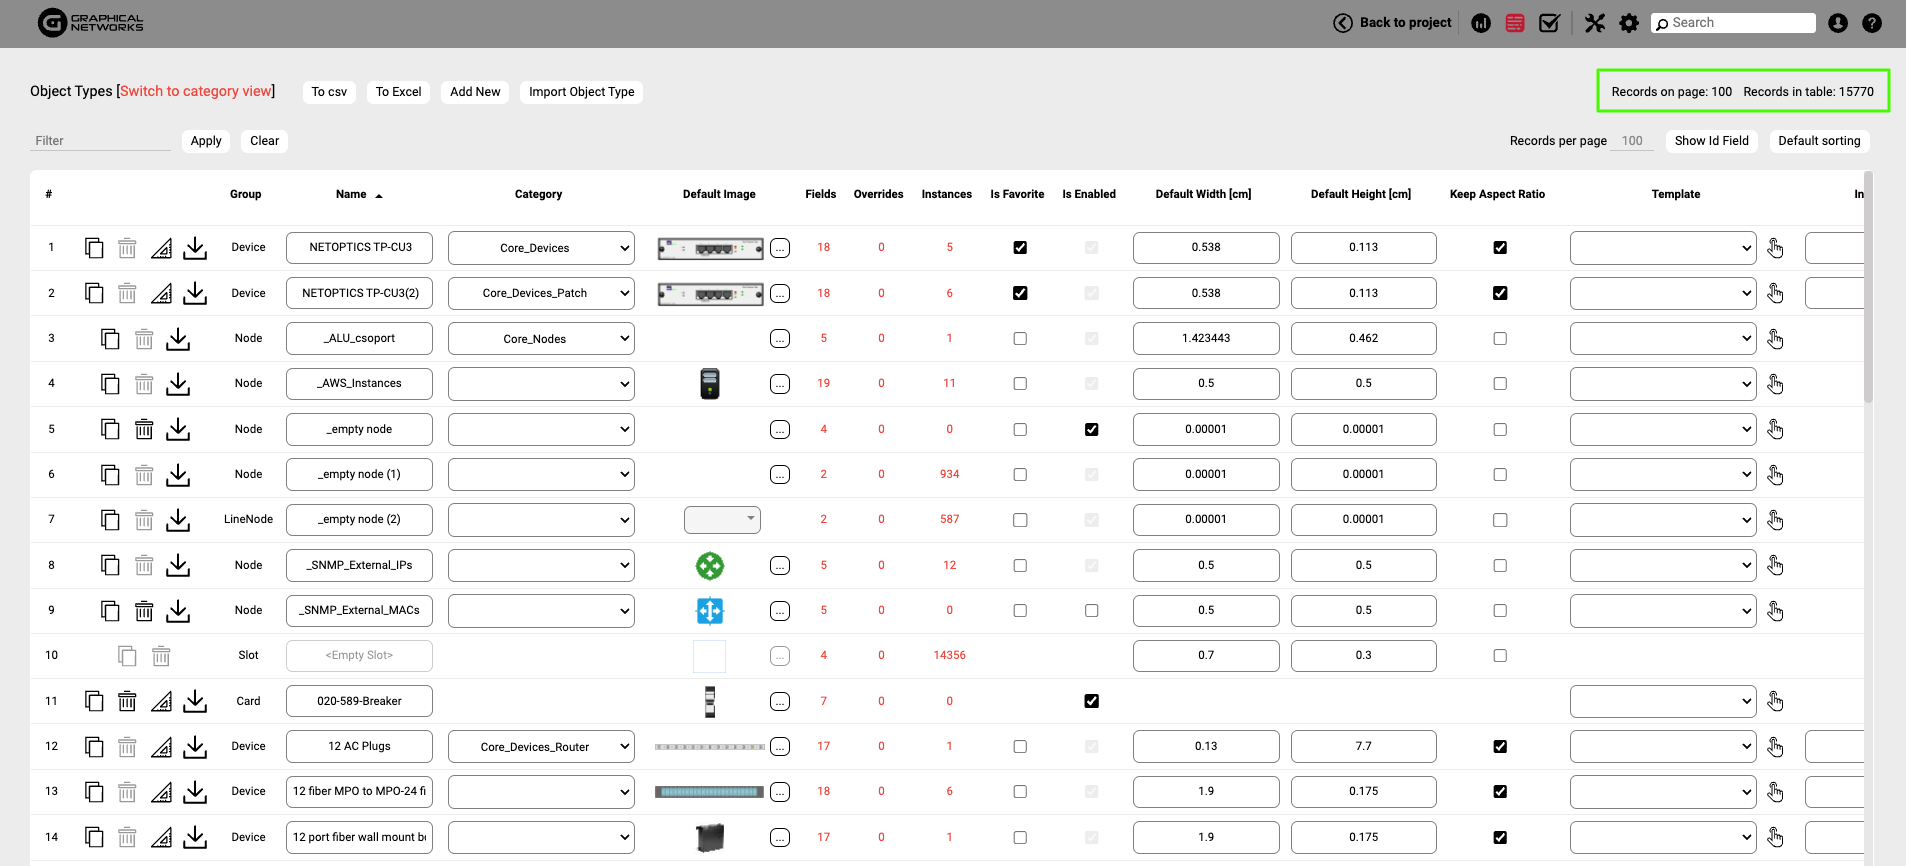Switch to category view link

click(x=195, y=91)
